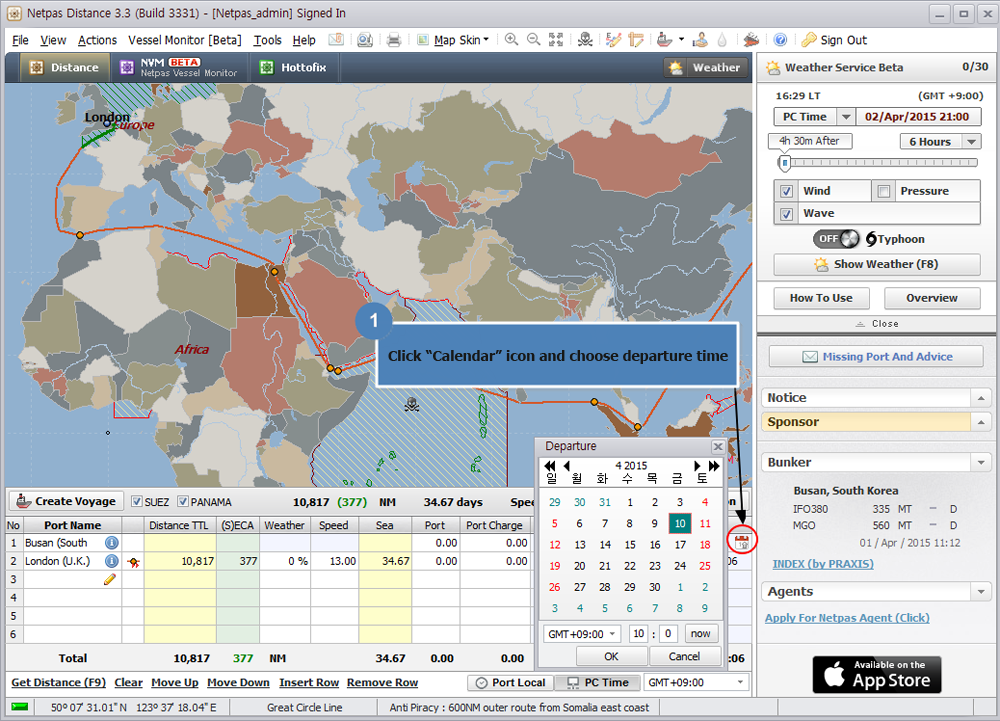Click the email attachment toolbar icon
The image size is (1000, 721).
click(x=336, y=40)
